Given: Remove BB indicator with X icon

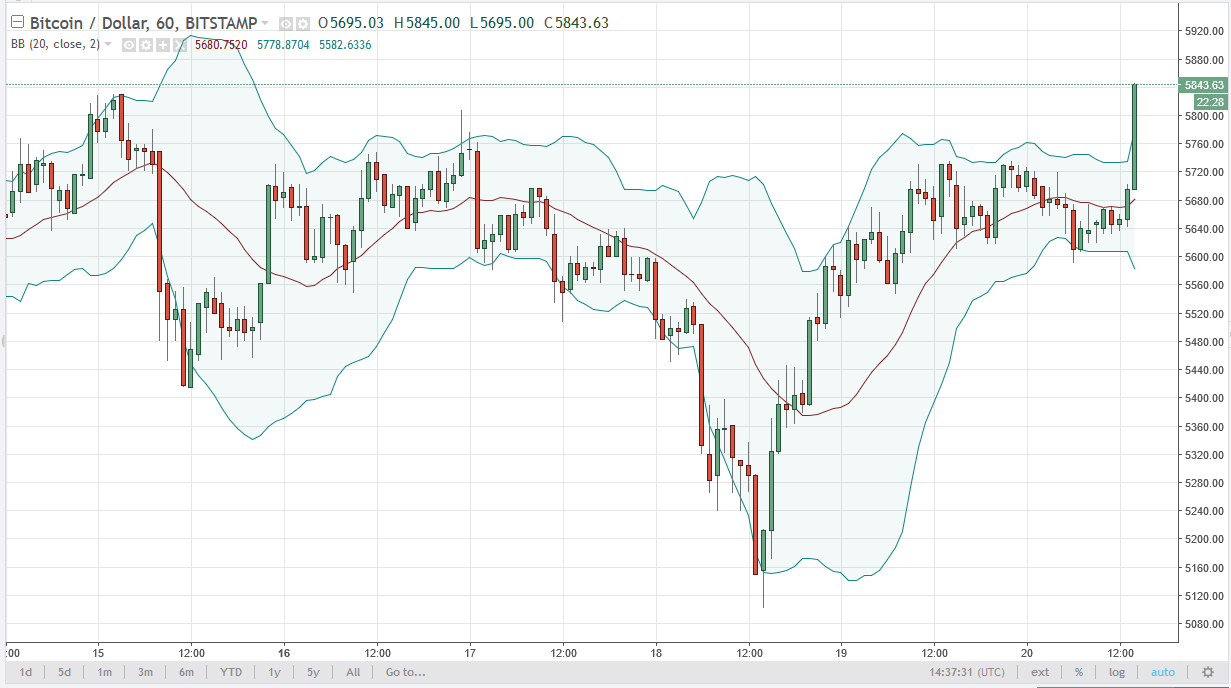Looking at the screenshot, I should tap(180, 44).
